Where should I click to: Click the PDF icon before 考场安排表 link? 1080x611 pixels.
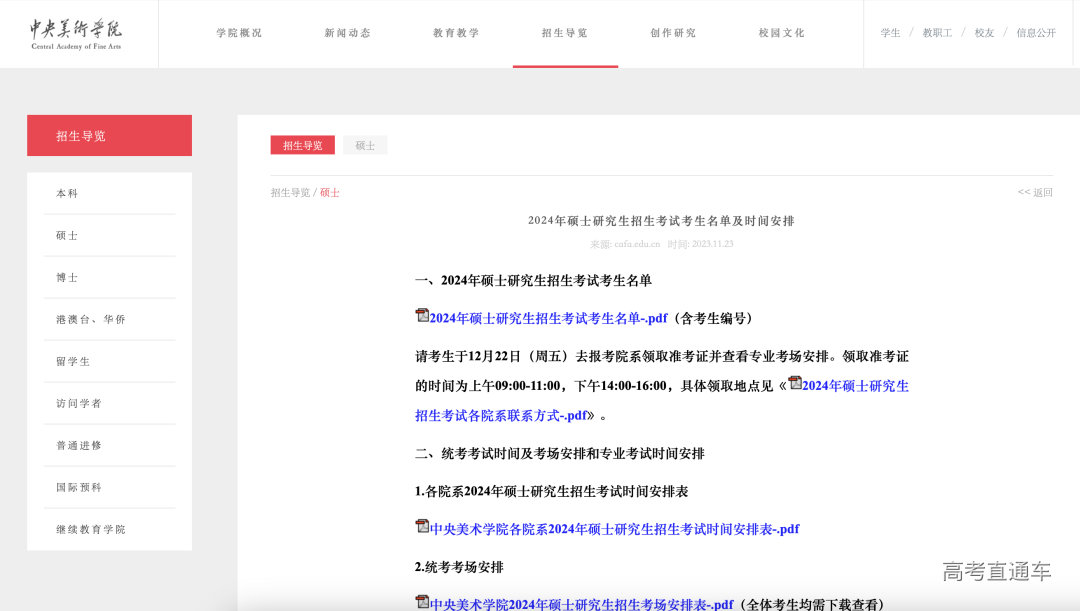click(x=422, y=601)
